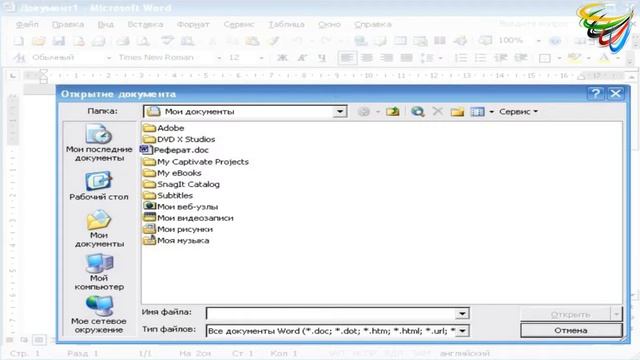This screenshot has width=640, height=360.
Task: Click the highlight color button in Word toolbar
Action: coord(574,58)
